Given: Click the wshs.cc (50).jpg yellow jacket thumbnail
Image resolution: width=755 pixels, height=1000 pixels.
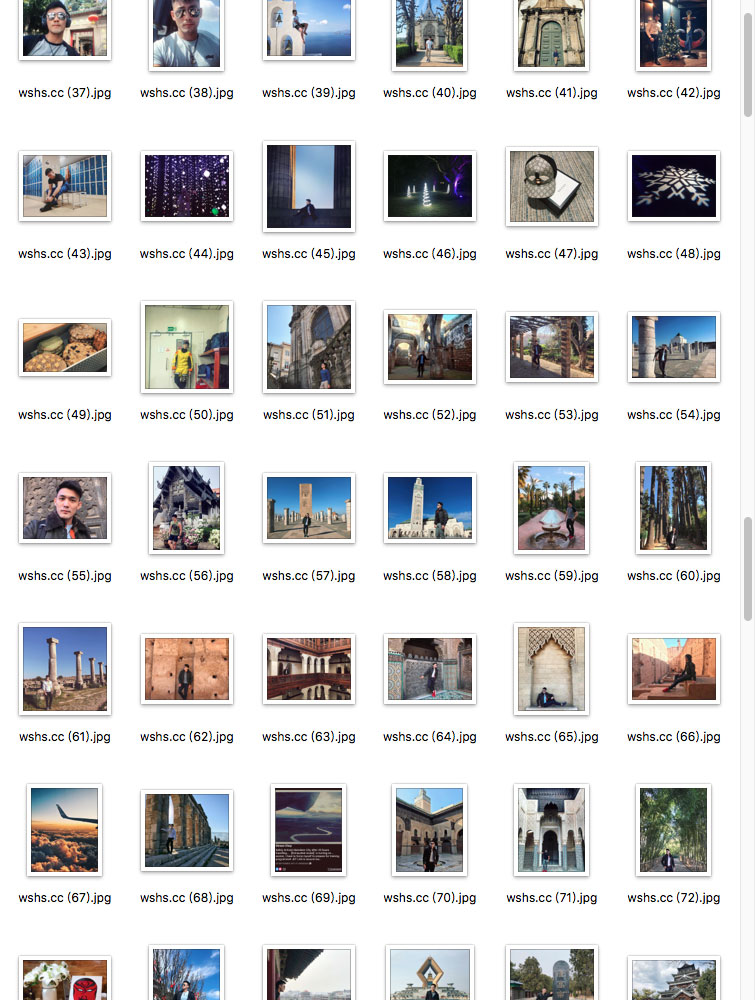Looking at the screenshot, I should [x=187, y=347].
